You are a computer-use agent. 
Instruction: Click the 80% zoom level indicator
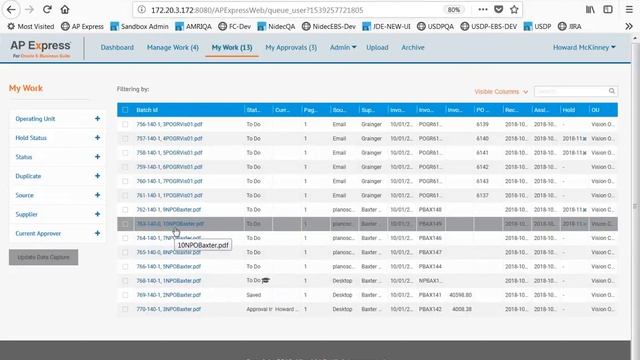click(x=453, y=10)
